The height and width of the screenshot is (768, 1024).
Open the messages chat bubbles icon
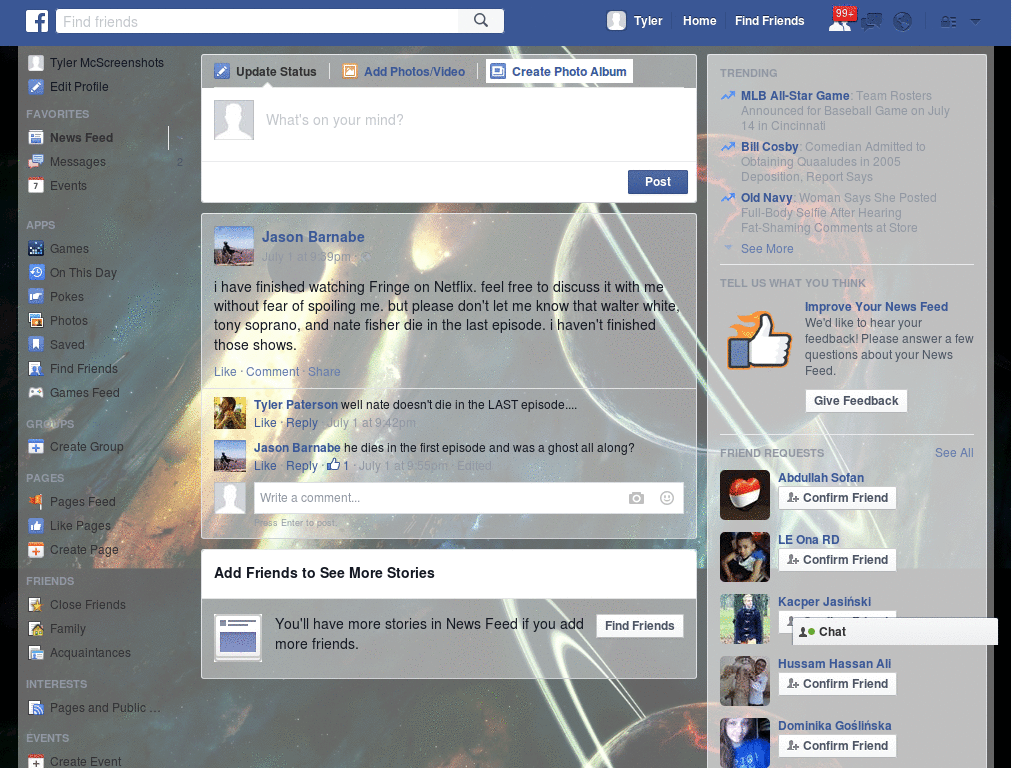[871, 22]
